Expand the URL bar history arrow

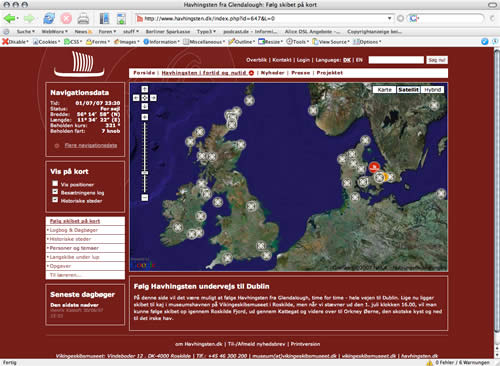[x=389, y=18]
